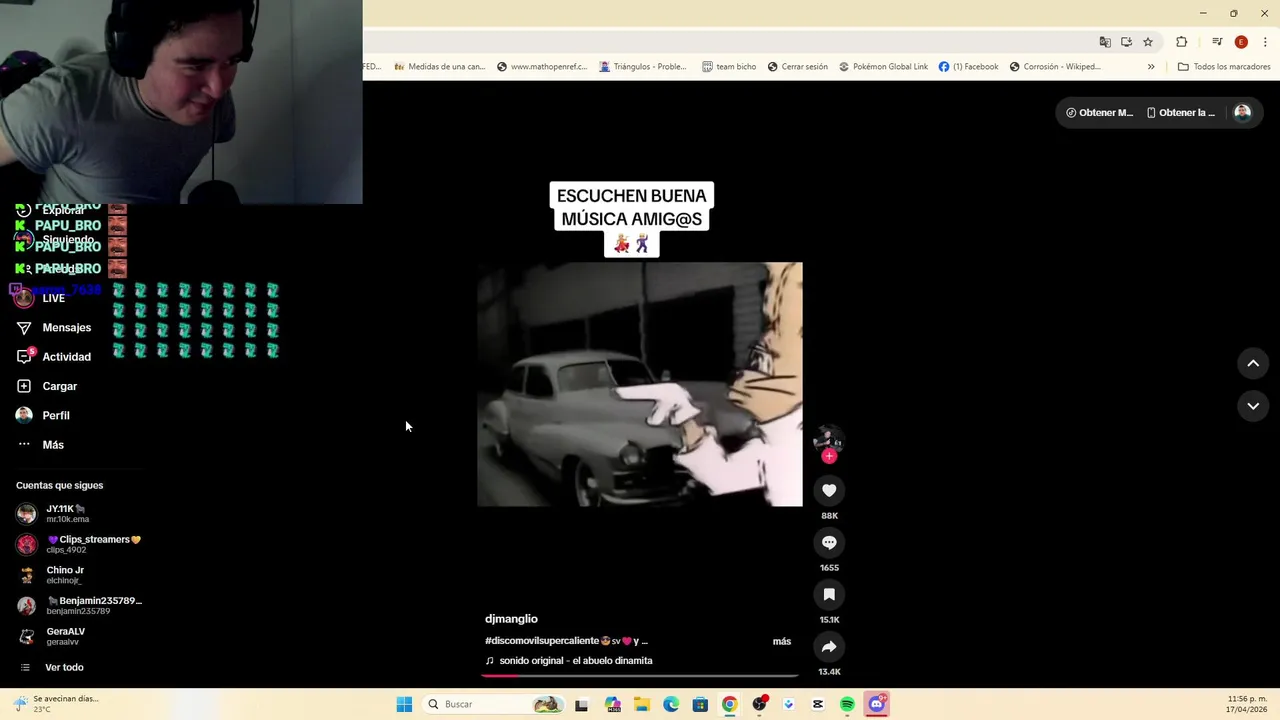The image size is (1280, 720).
Task: Open the team bicho bookmark
Action: pos(729,67)
